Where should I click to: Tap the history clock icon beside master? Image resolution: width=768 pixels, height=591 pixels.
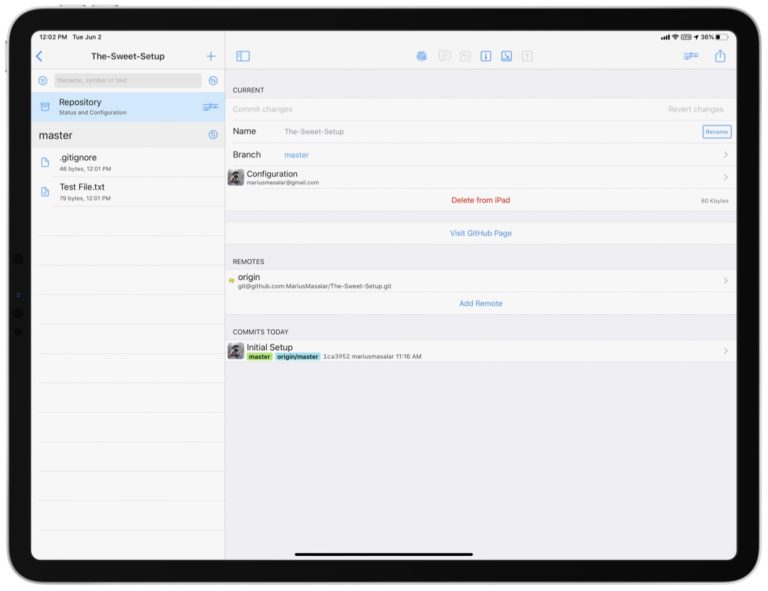[x=213, y=135]
